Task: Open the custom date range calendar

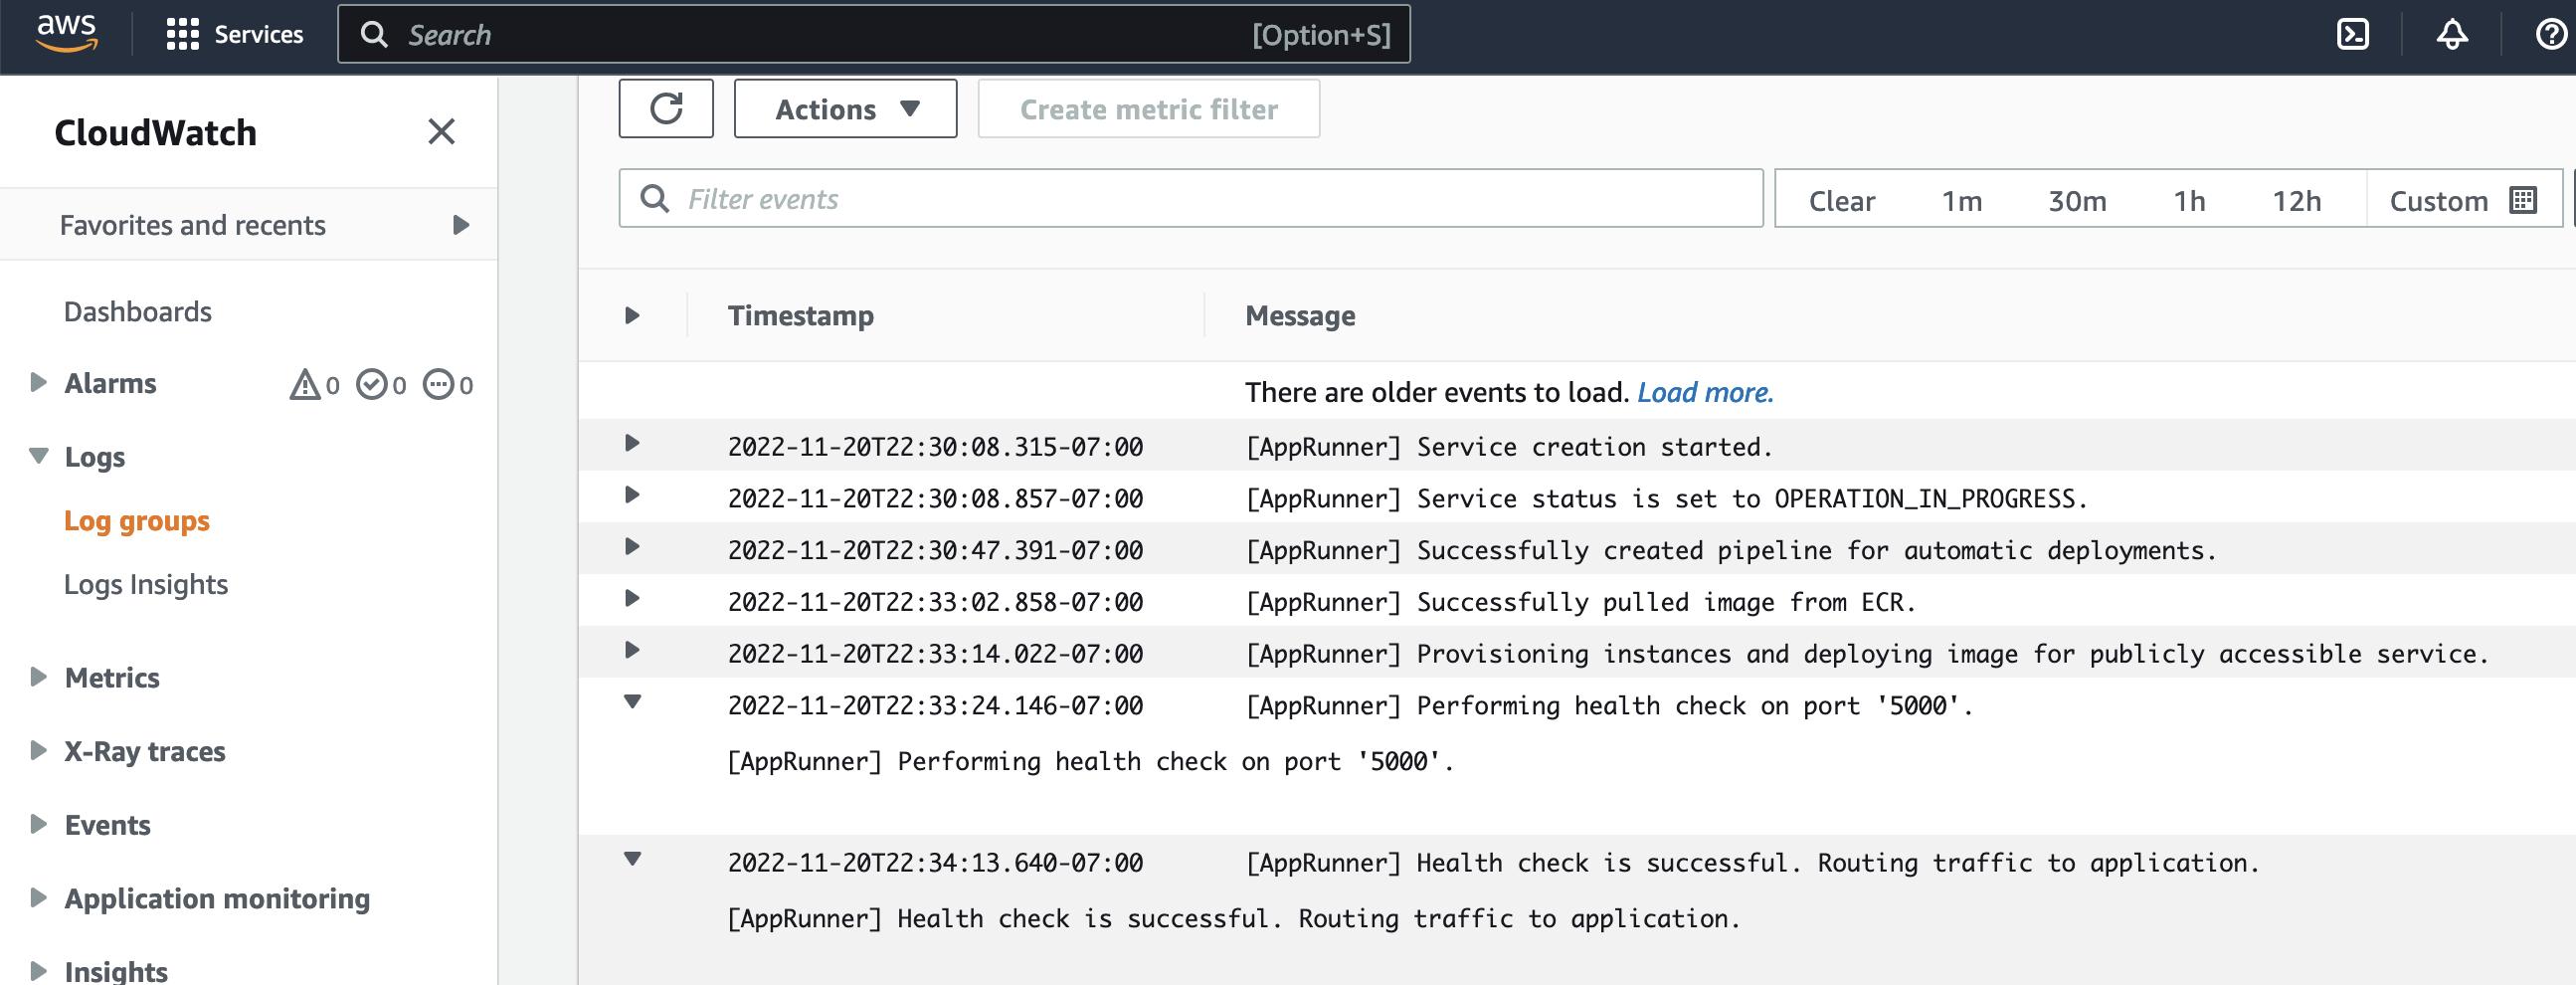Action: pyautogui.click(x=2523, y=199)
